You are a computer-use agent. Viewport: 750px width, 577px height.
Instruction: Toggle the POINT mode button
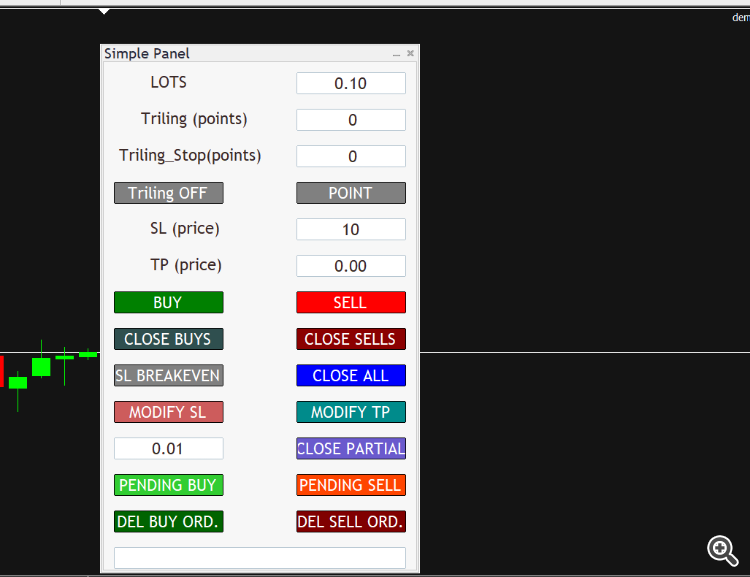pos(351,193)
